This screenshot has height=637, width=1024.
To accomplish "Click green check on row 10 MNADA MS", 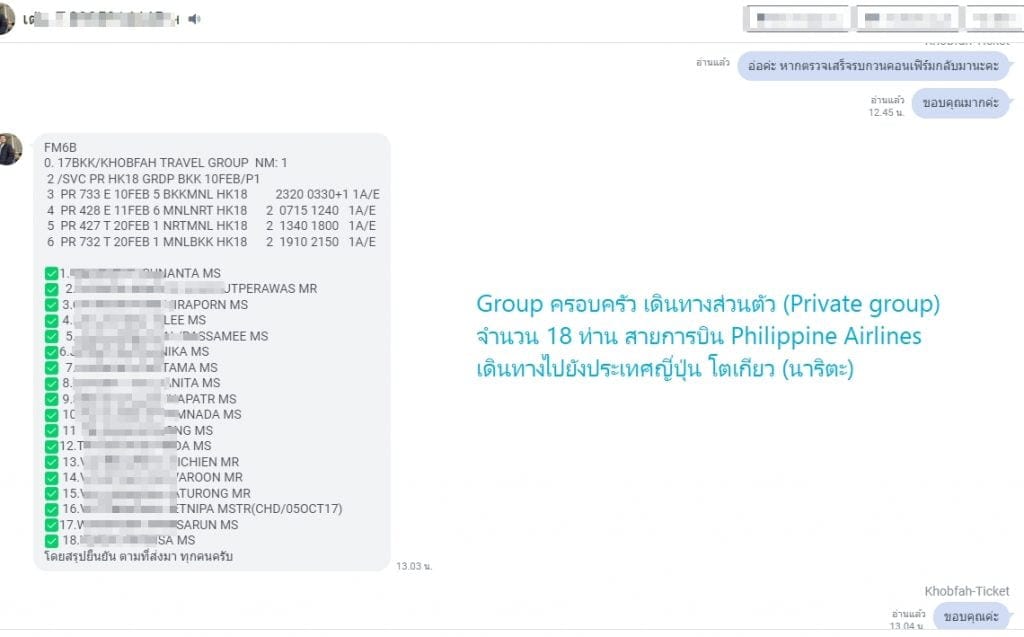I will (52, 414).
